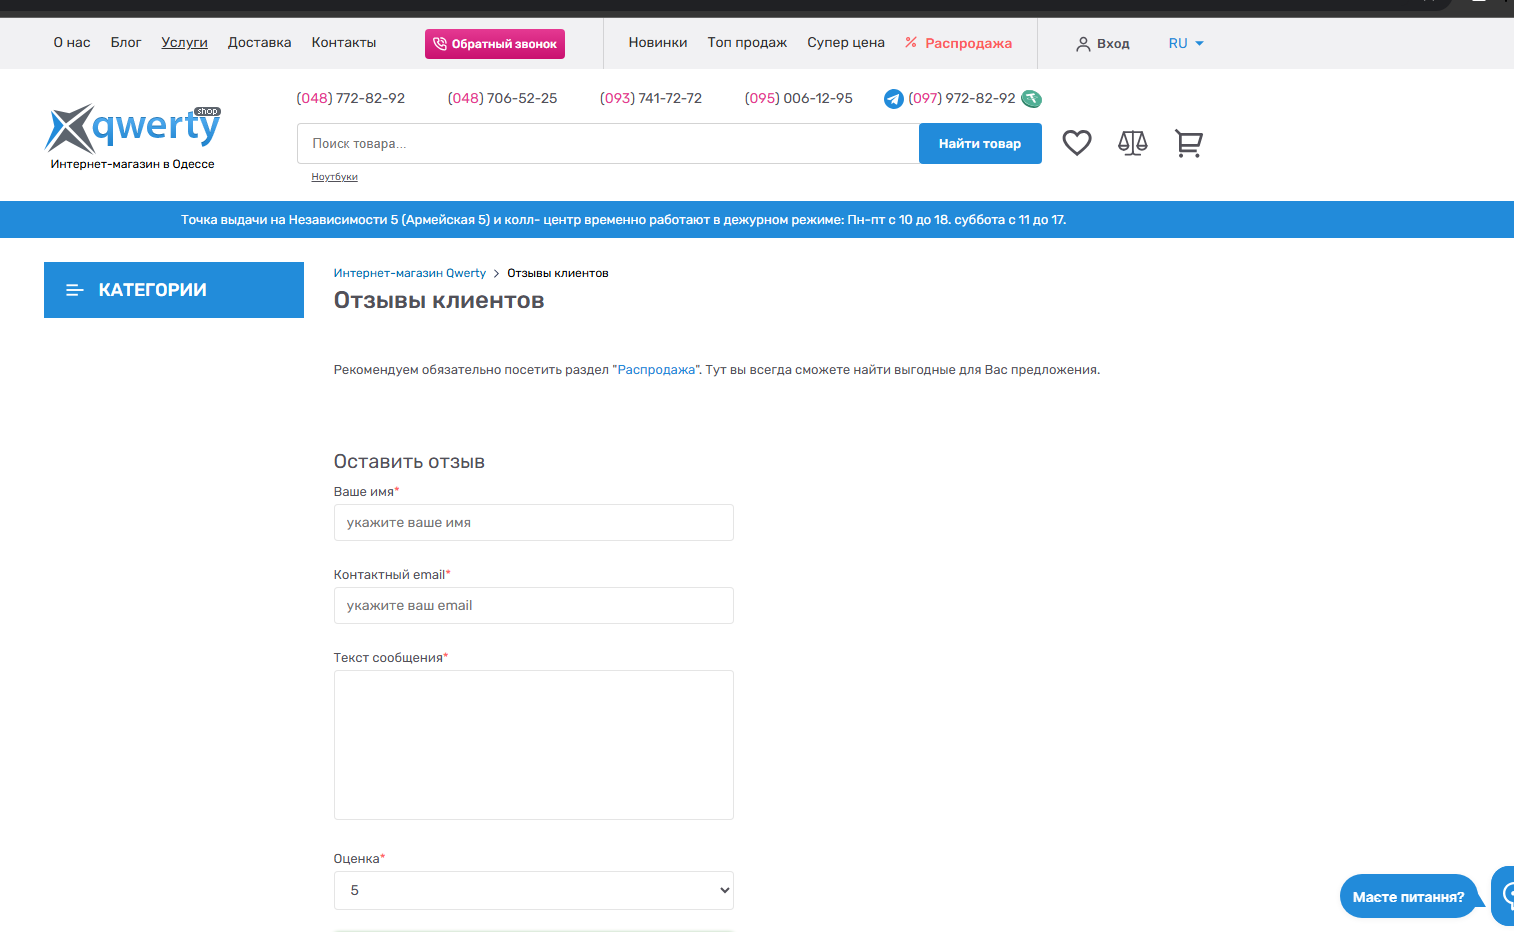Open the chat bubble widget icon
The width and height of the screenshot is (1514, 932).
pyautogui.click(x=1505, y=895)
